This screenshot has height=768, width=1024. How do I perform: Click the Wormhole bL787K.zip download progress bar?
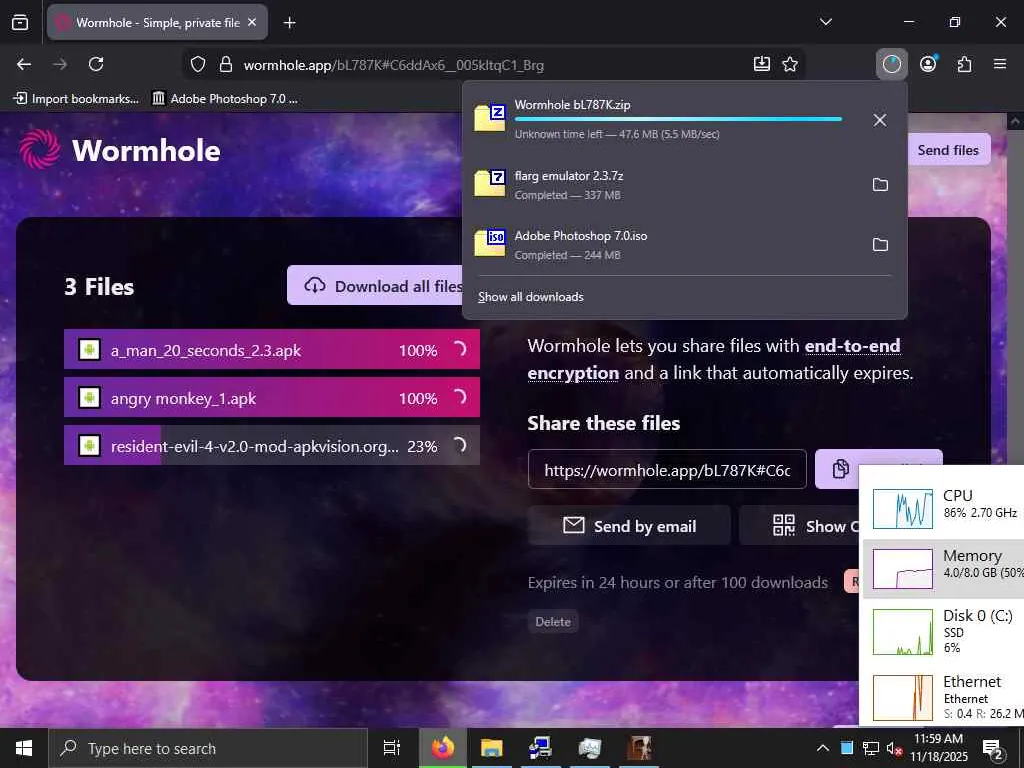(x=678, y=119)
